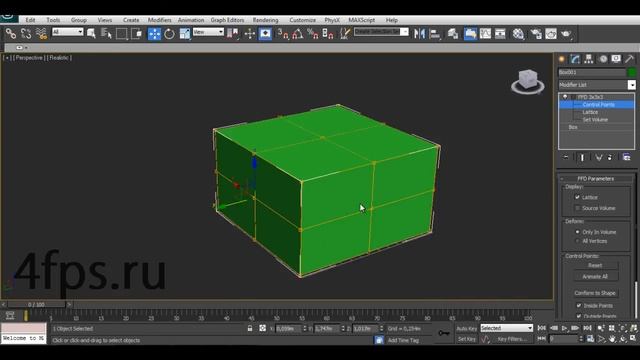This screenshot has height=360, width=640.
Task: Click the Select Object tool
Action: (x=91, y=33)
